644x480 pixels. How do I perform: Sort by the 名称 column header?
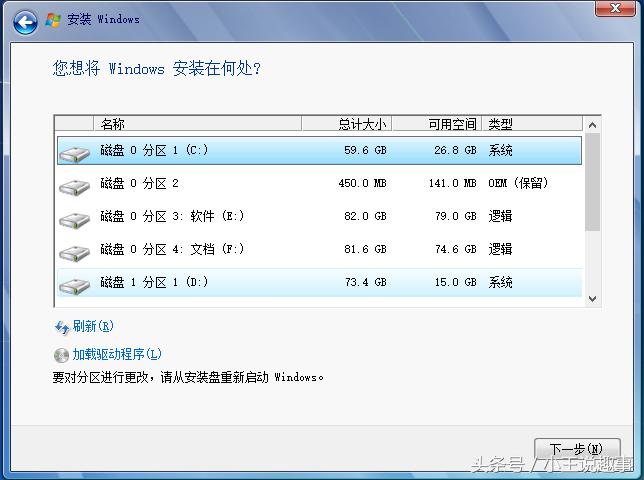pos(198,124)
